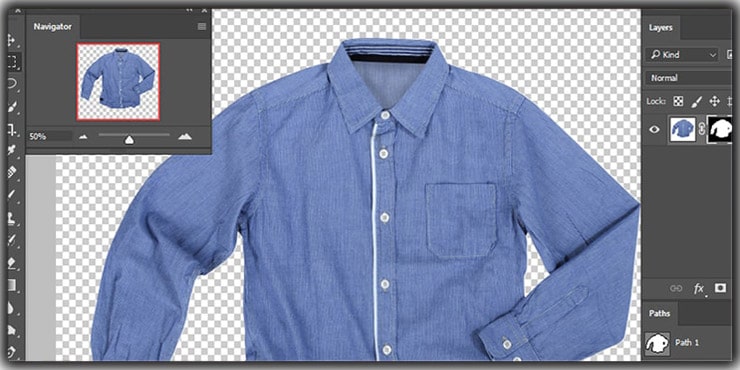Toggle lock transparent pixels
This screenshot has height=370, width=740.
pos(678,101)
